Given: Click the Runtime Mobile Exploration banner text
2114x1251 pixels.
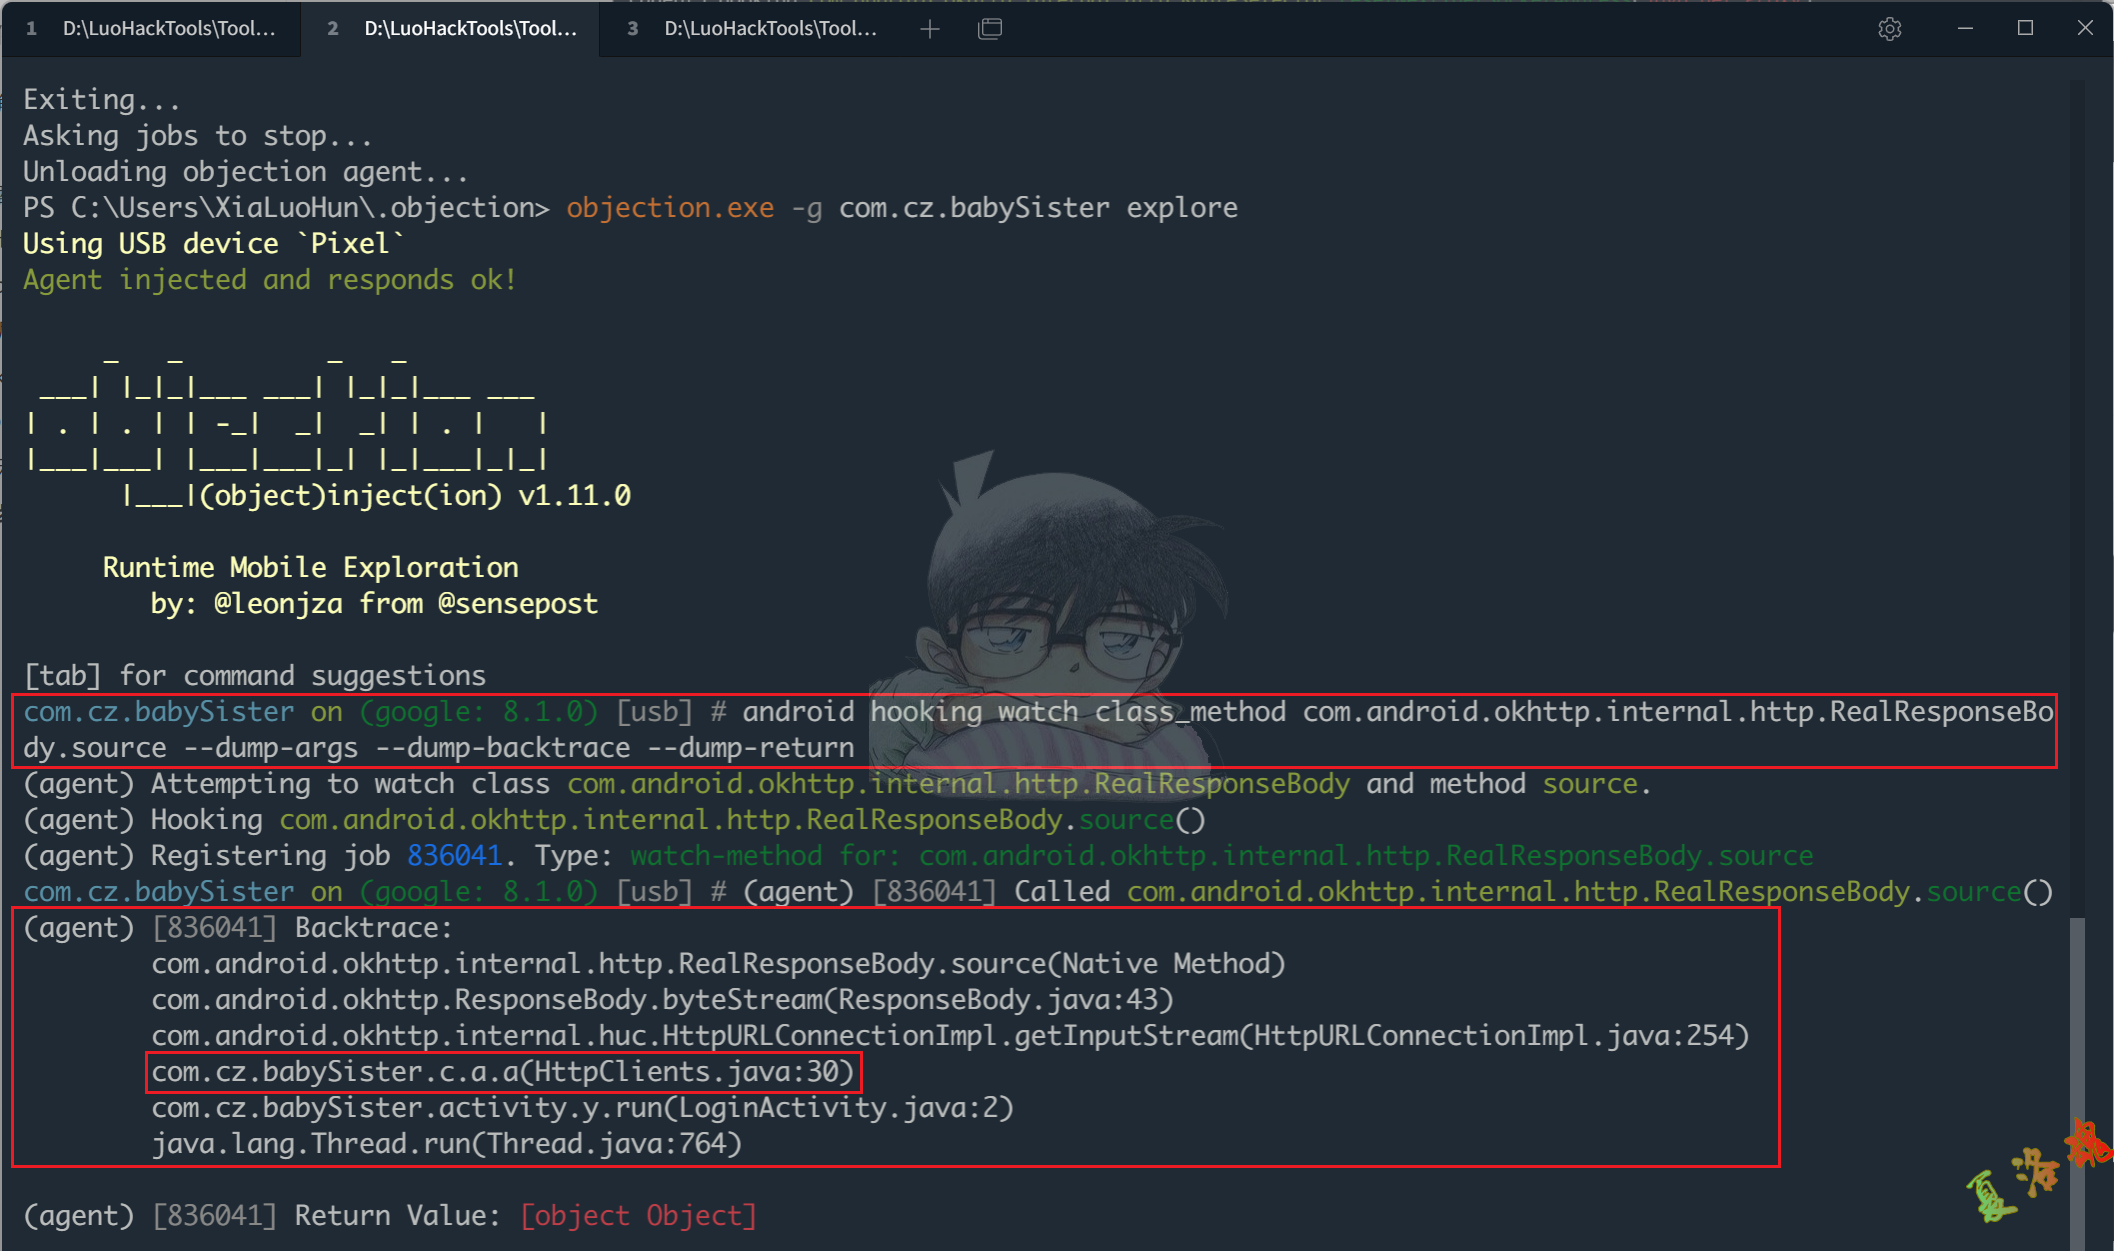Looking at the screenshot, I should (x=310, y=567).
